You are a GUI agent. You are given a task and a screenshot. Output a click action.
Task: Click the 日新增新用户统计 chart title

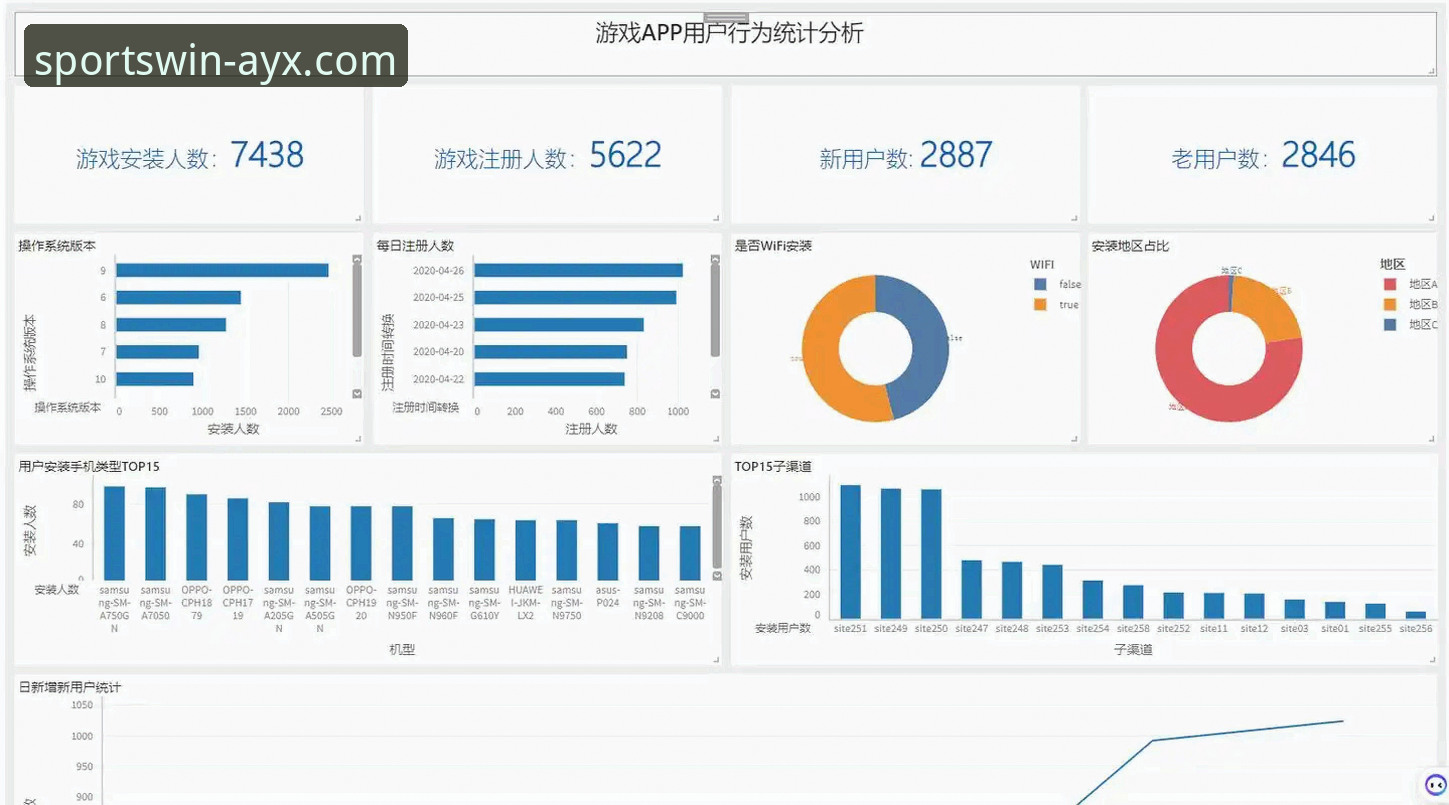(x=70, y=687)
